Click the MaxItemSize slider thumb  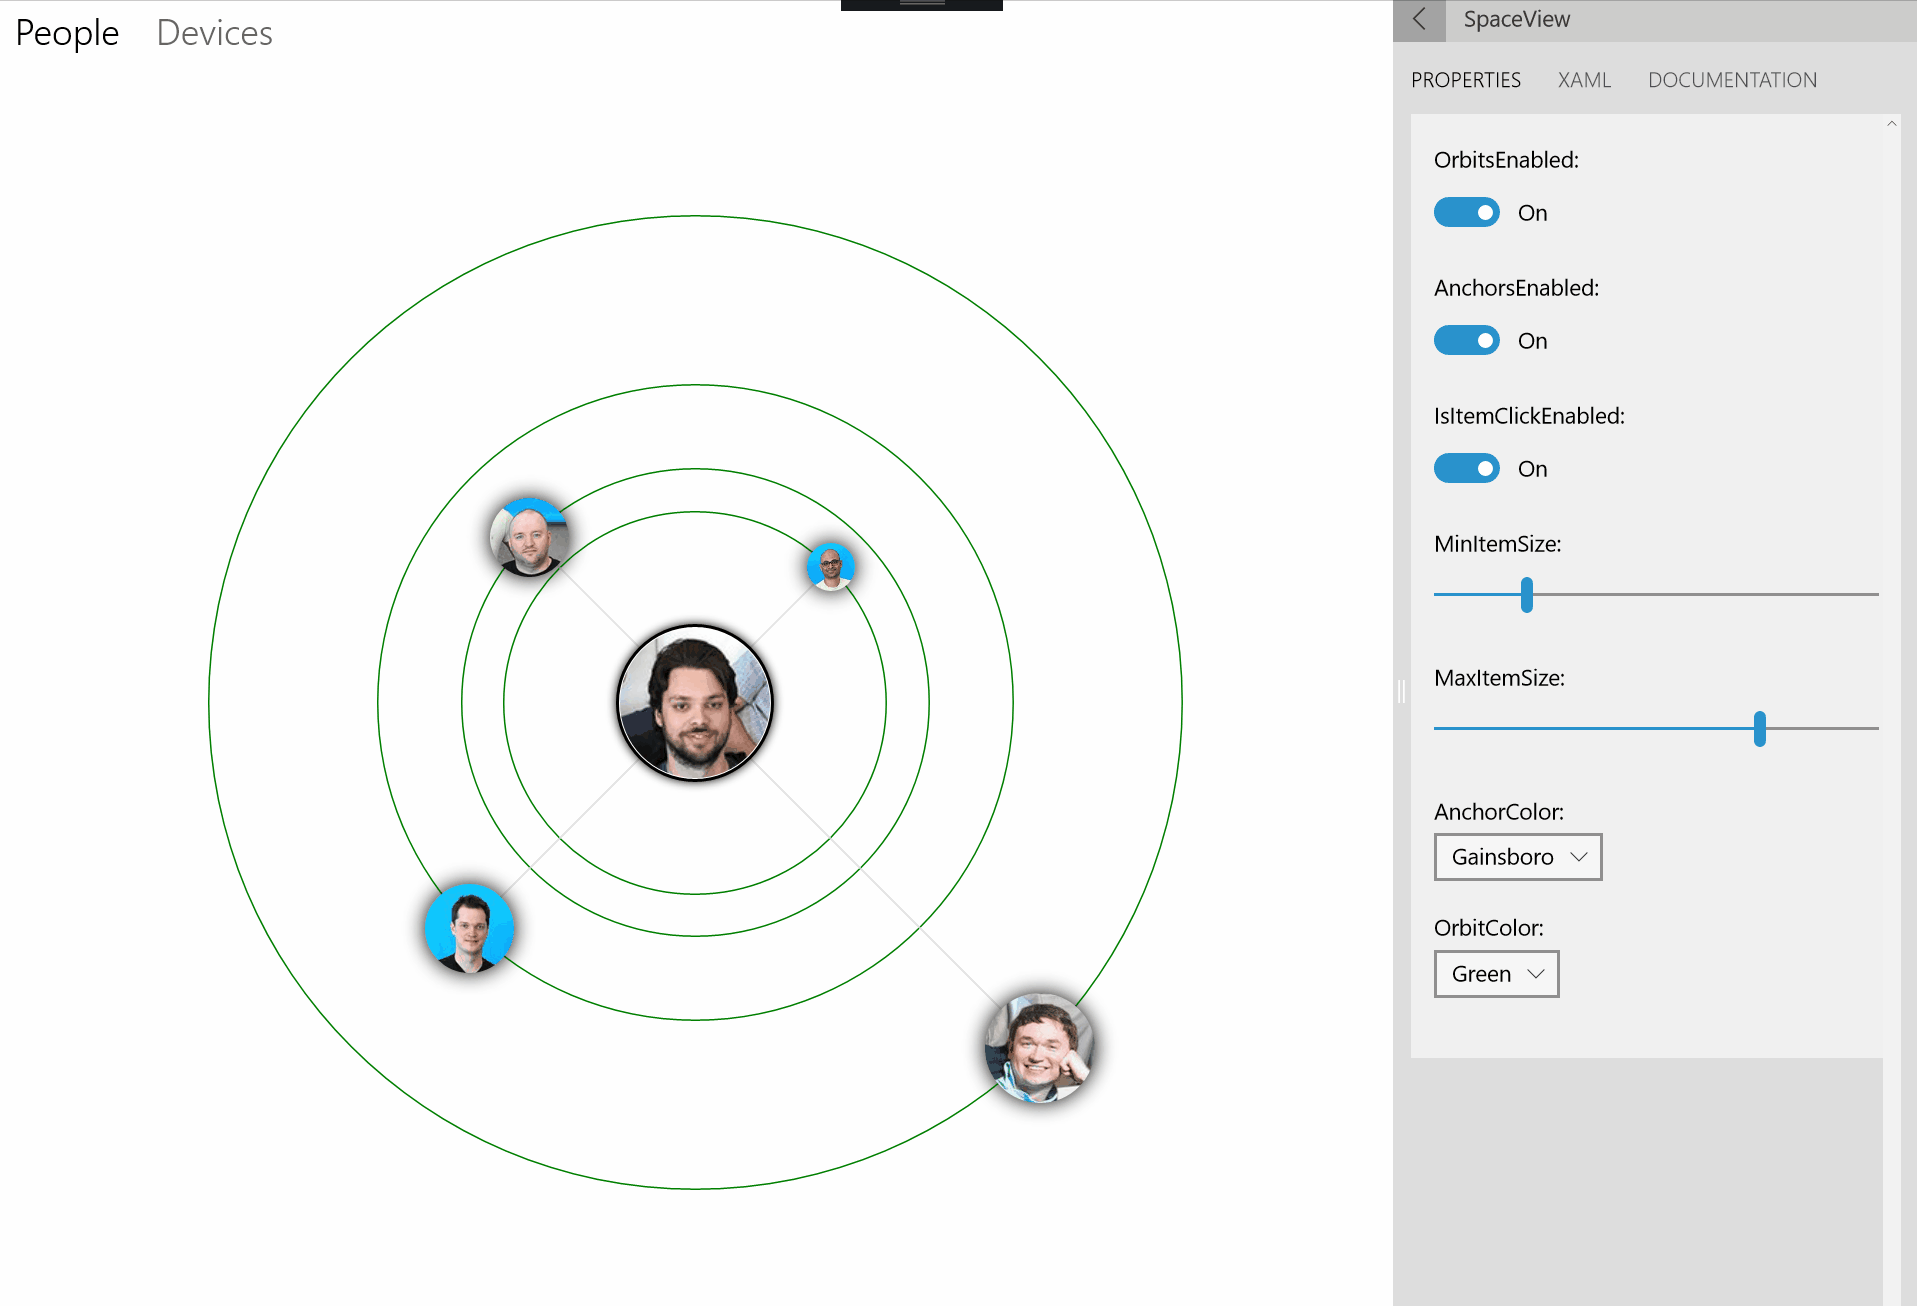(1759, 728)
